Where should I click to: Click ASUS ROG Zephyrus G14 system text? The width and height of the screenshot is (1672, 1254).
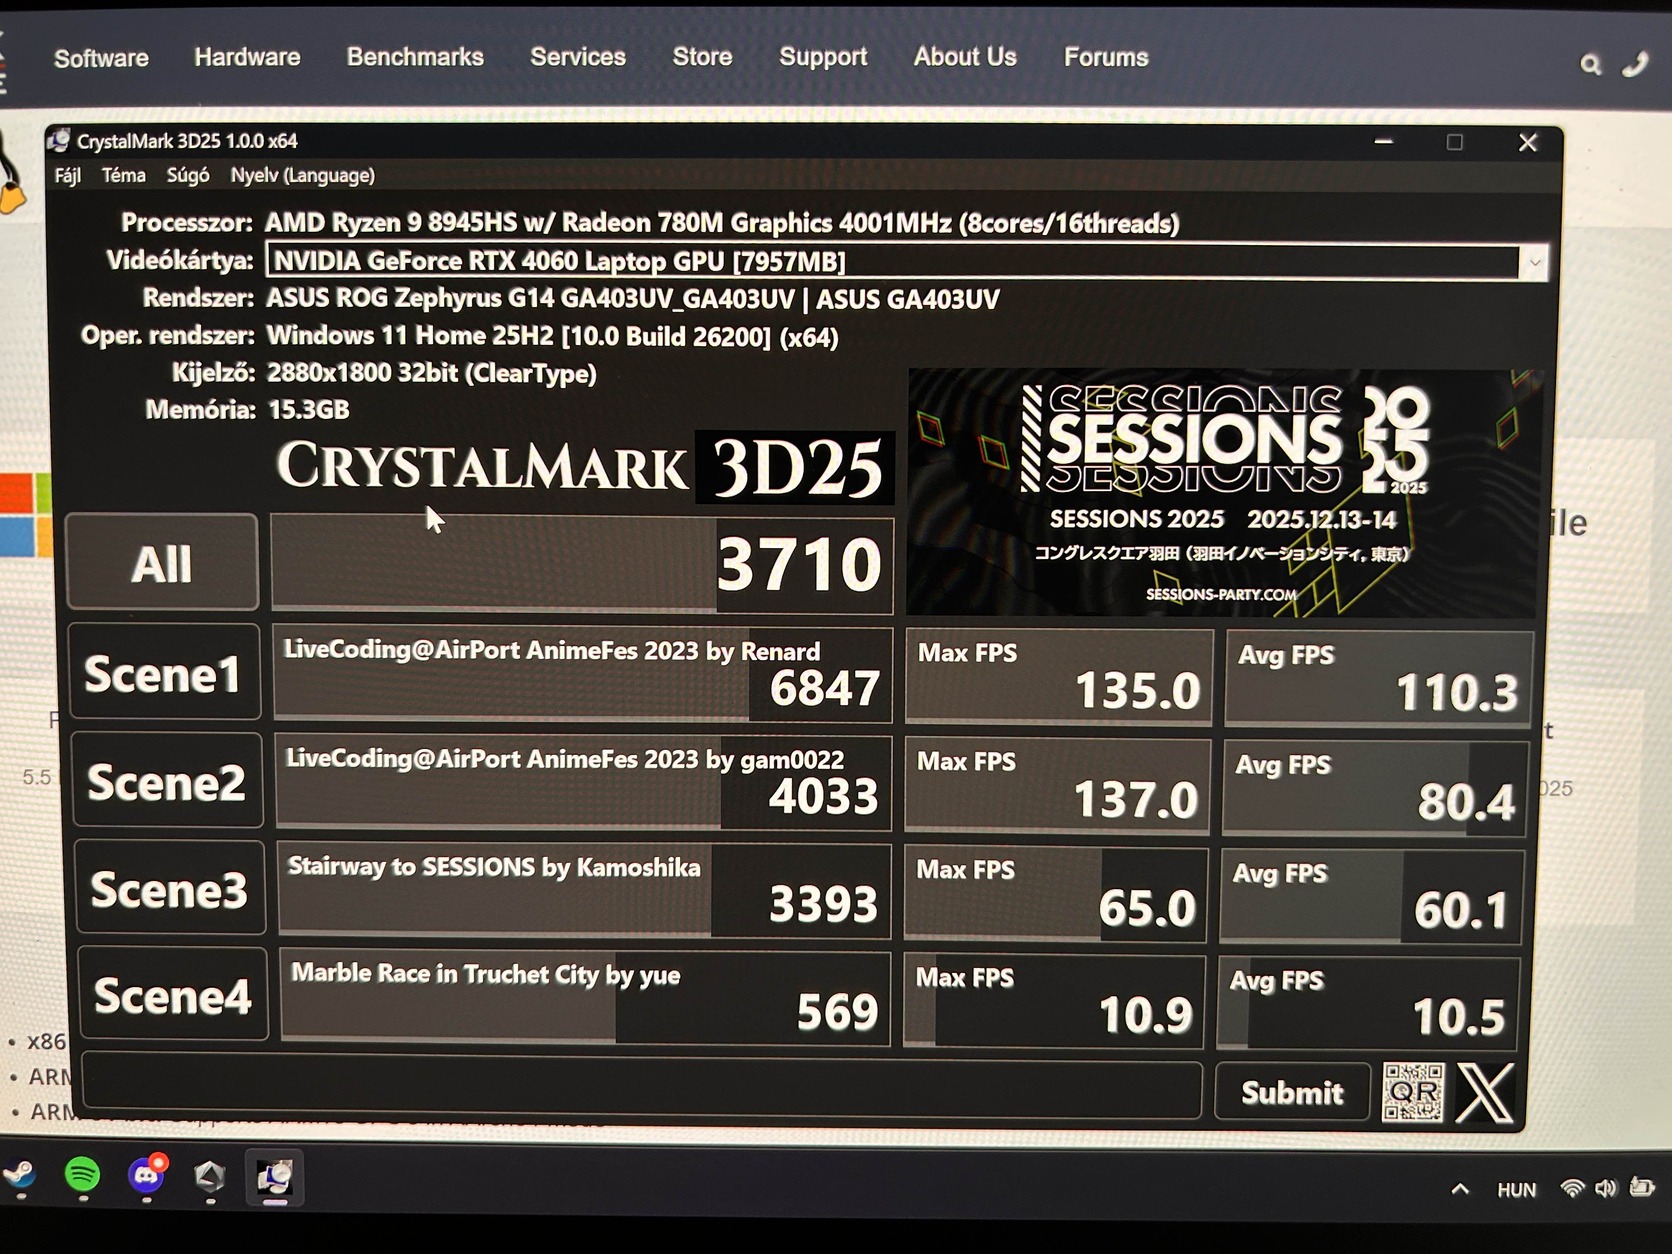pos(633,299)
